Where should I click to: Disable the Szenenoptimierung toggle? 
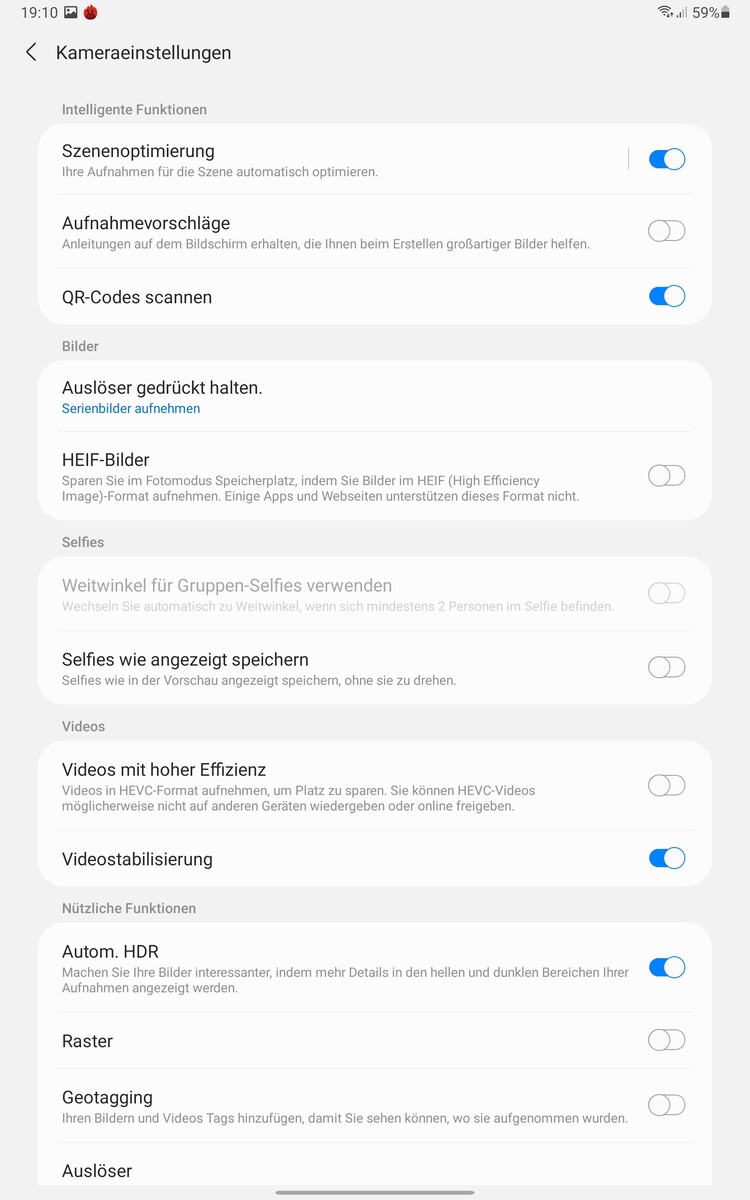point(666,159)
